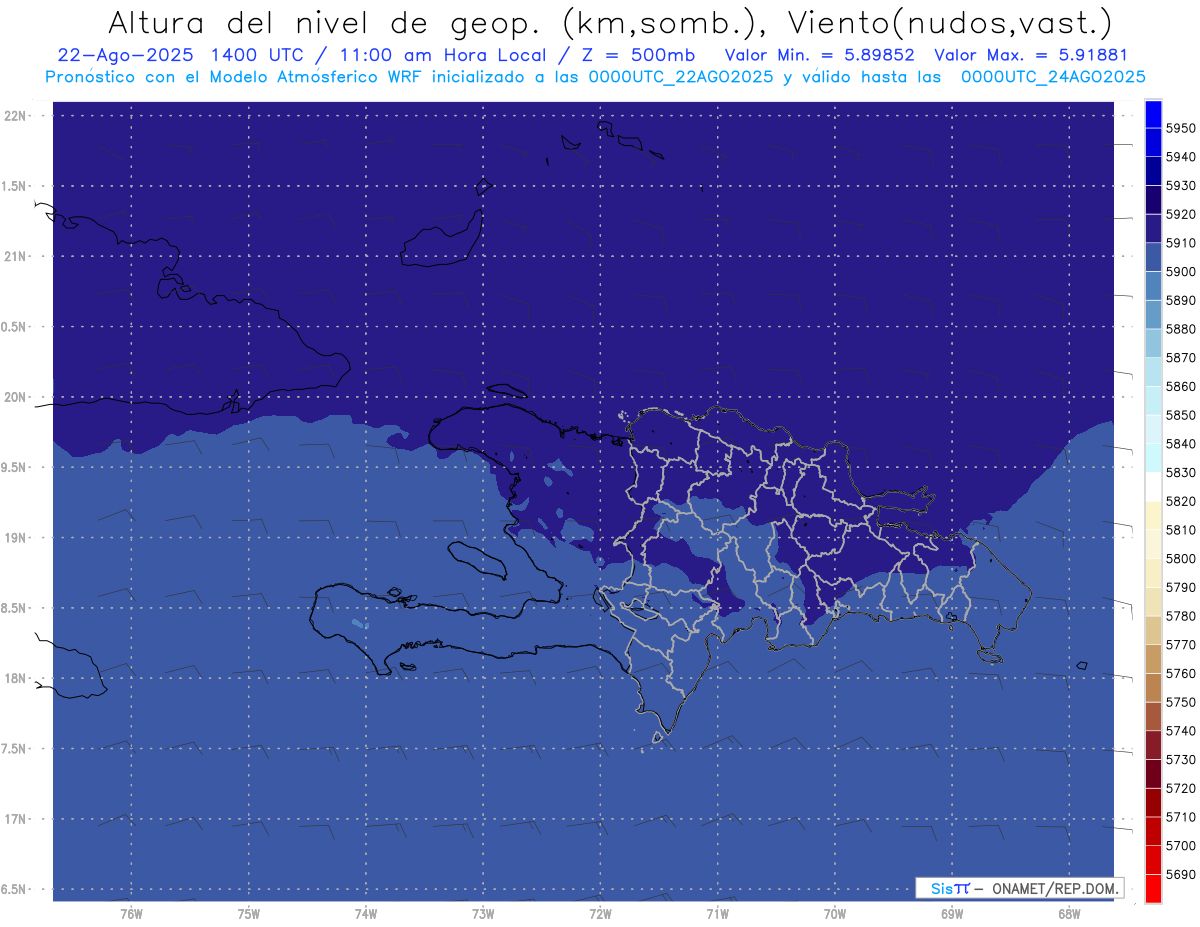
Task: Select the "Z = 500mb" level text
Action: click(639, 55)
